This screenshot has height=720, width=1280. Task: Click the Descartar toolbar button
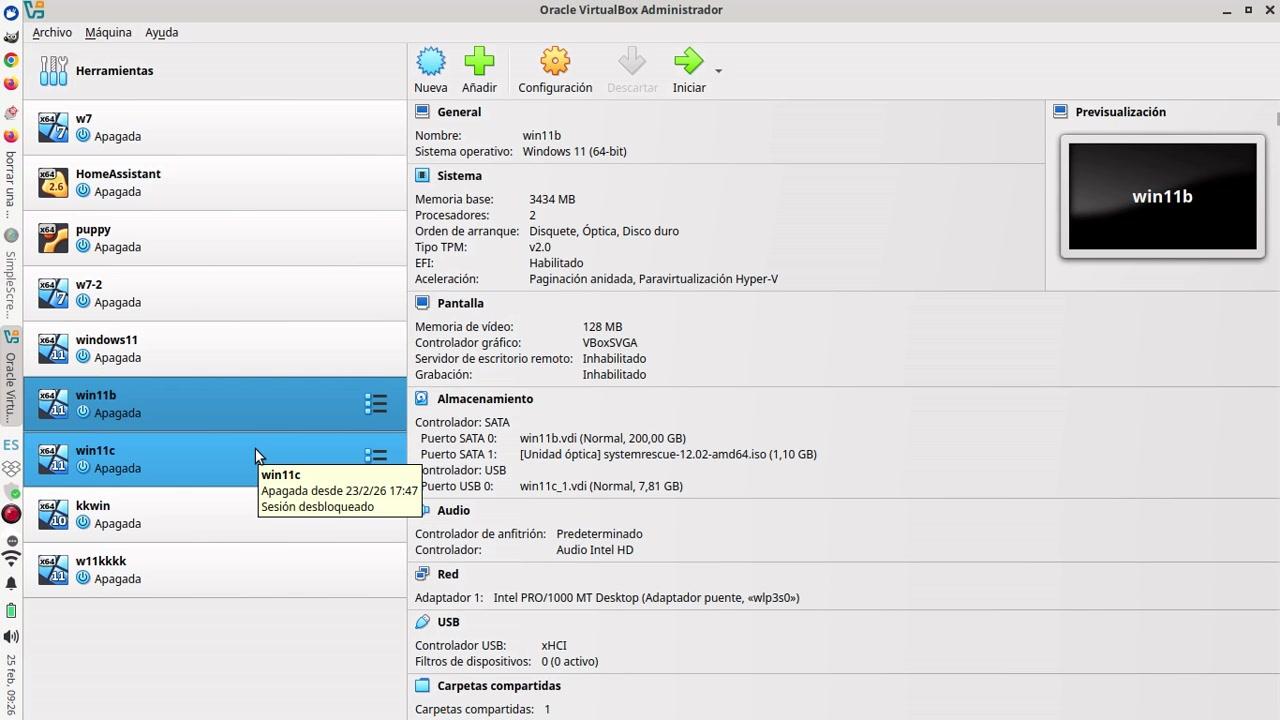point(632,70)
